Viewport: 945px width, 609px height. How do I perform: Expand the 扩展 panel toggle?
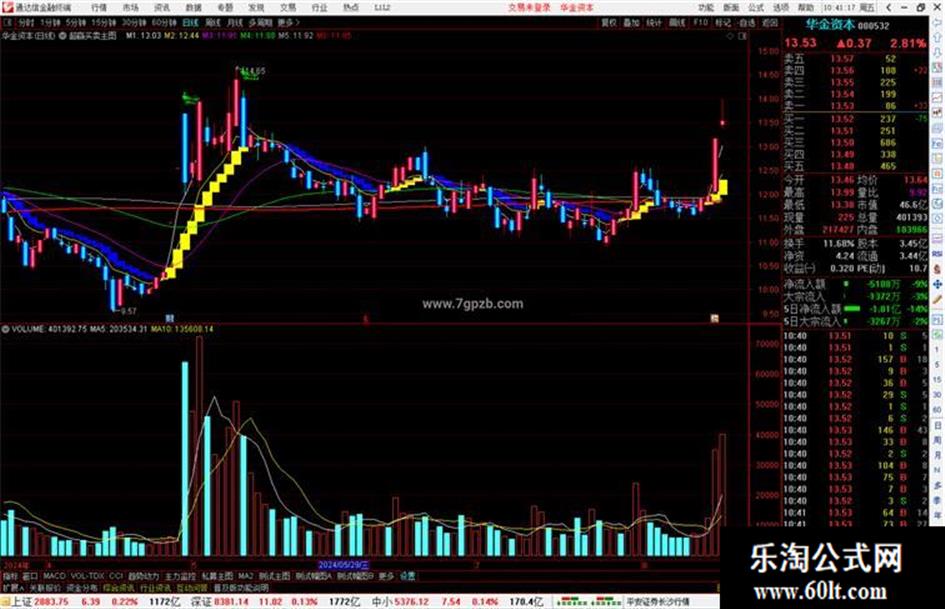(12, 587)
